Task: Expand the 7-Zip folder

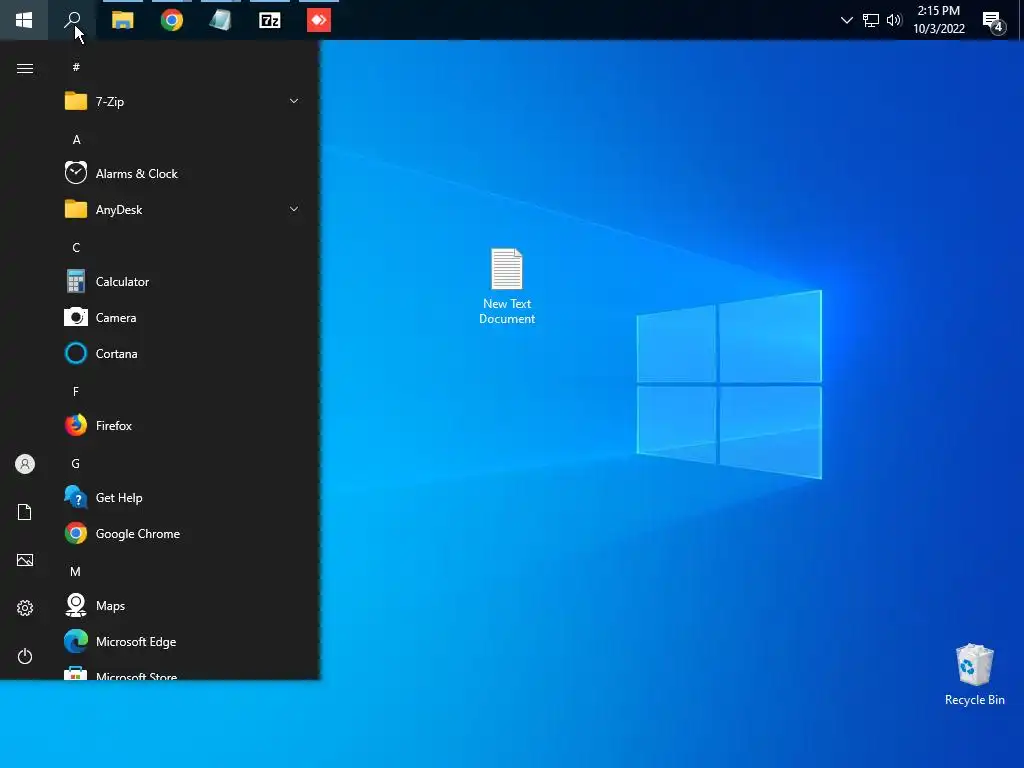Action: click(x=183, y=101)
